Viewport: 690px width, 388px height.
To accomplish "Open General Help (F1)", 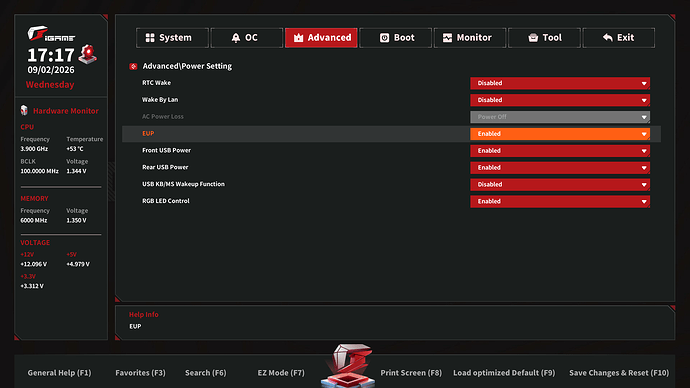I will (x=59, y=373).
